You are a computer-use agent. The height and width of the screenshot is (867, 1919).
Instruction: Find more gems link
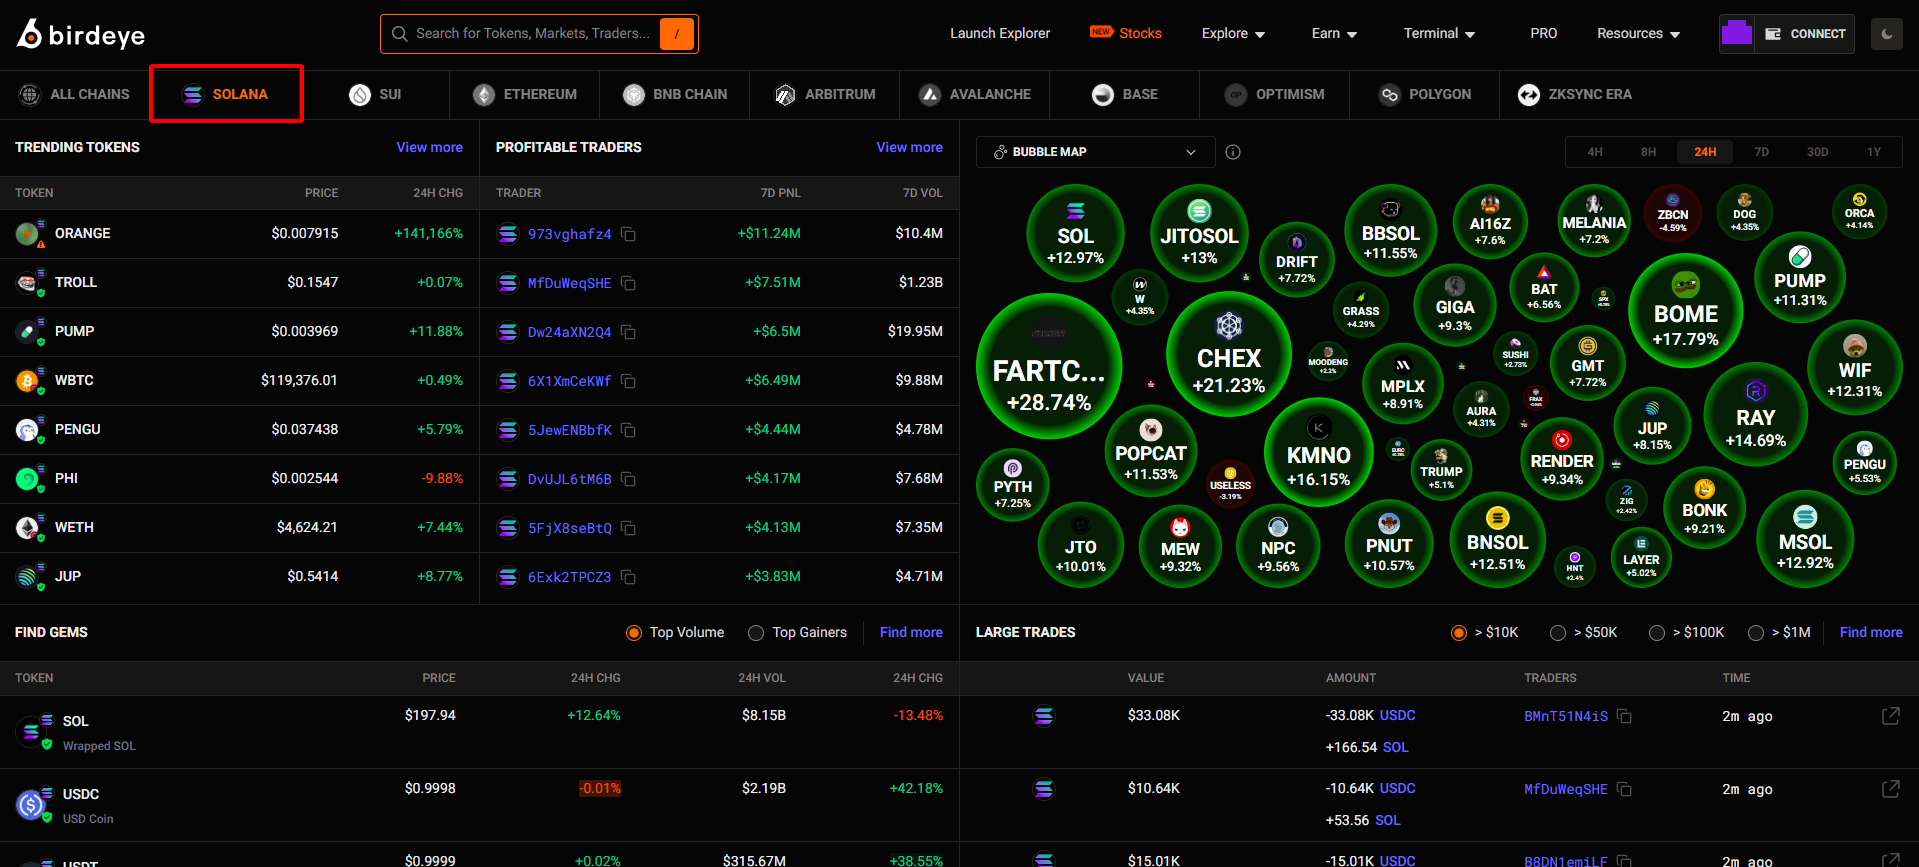(x=911, y=633)
